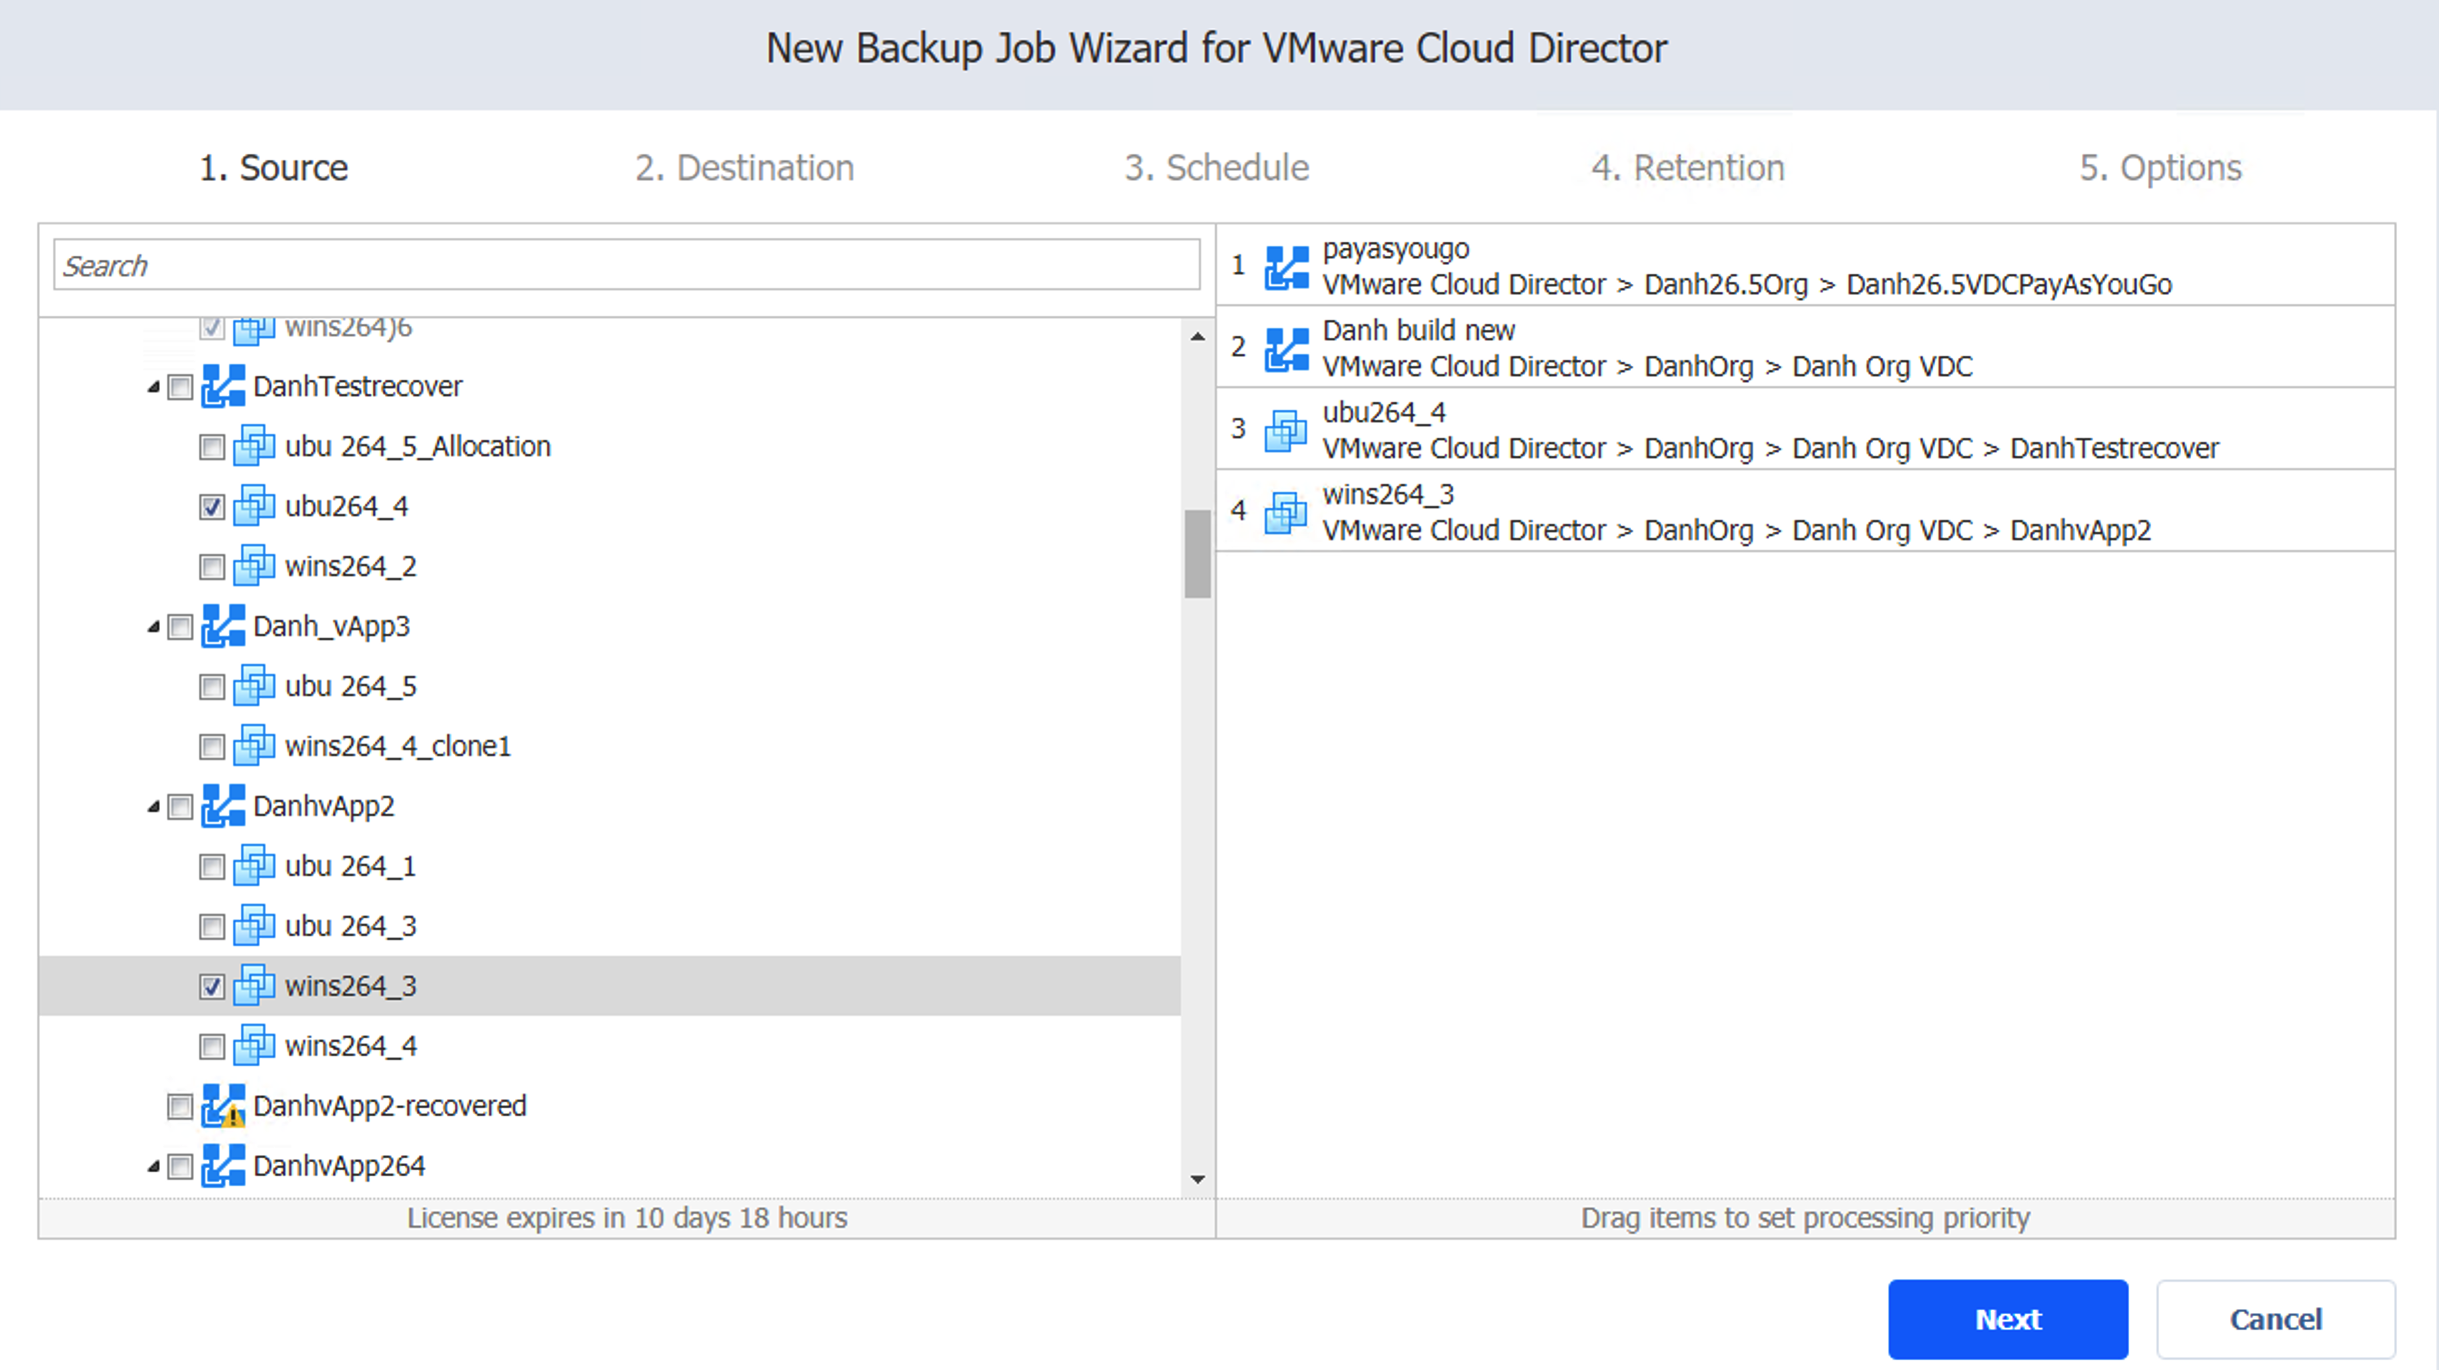
Task: Click the ubu 264_1 VM icon
Action: (254, 866)
